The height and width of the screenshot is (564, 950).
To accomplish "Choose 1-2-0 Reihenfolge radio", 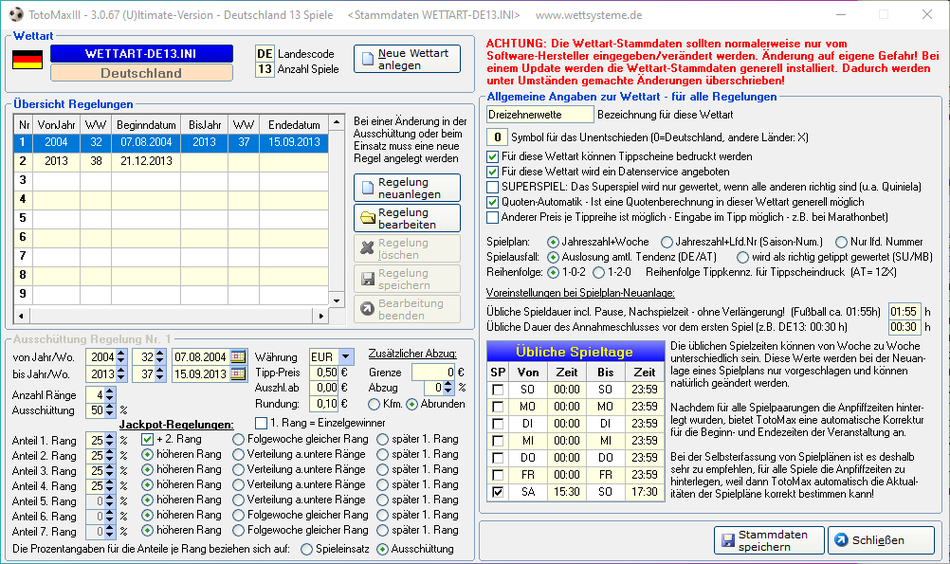I will click(599, 273).
